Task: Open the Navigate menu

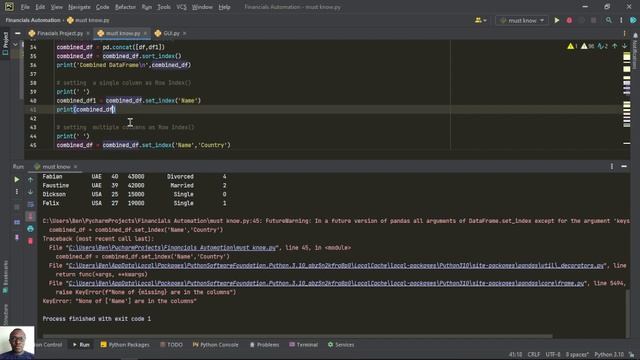Action: [79, 7]
